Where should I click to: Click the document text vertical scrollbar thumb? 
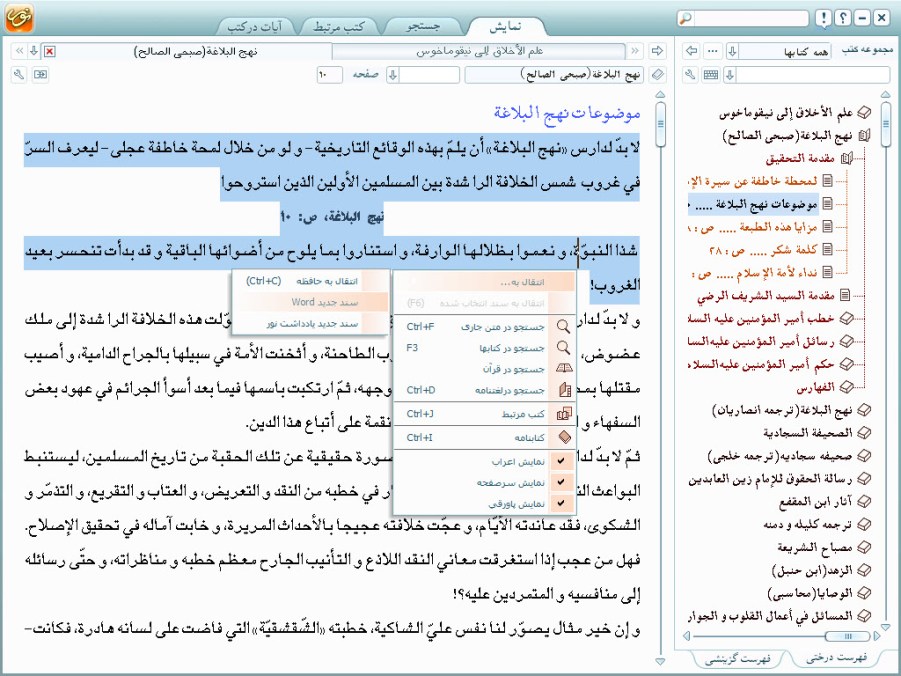tap(660, 125)
